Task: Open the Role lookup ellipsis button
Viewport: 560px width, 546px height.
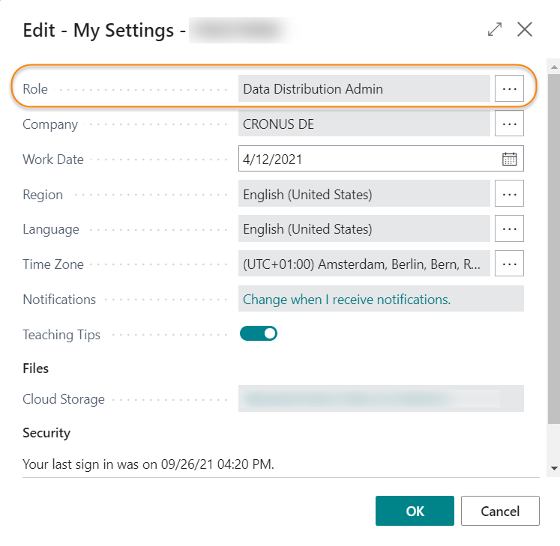Action: tap(509, 89)
